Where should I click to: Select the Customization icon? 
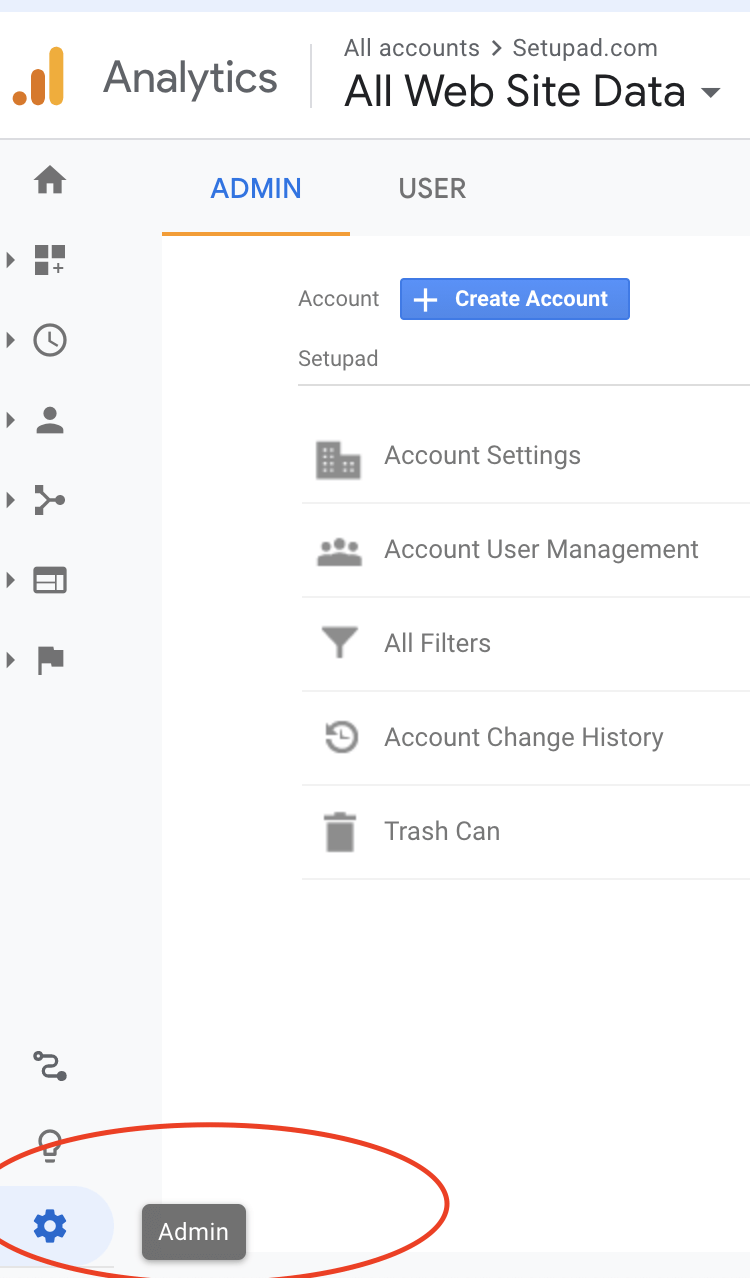[49, 260]
